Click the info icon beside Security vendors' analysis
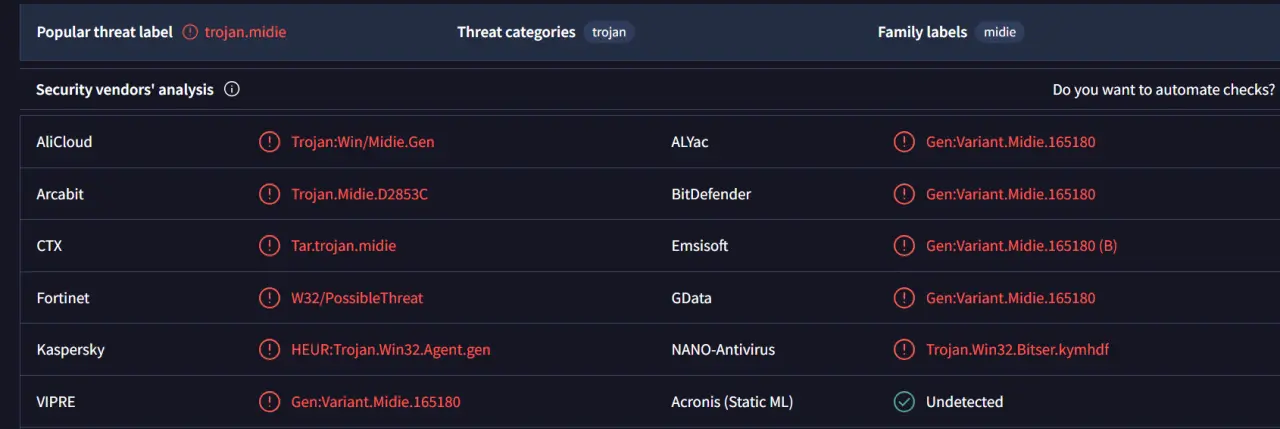Screen dimensions: 1280x429 pos(232,89)
